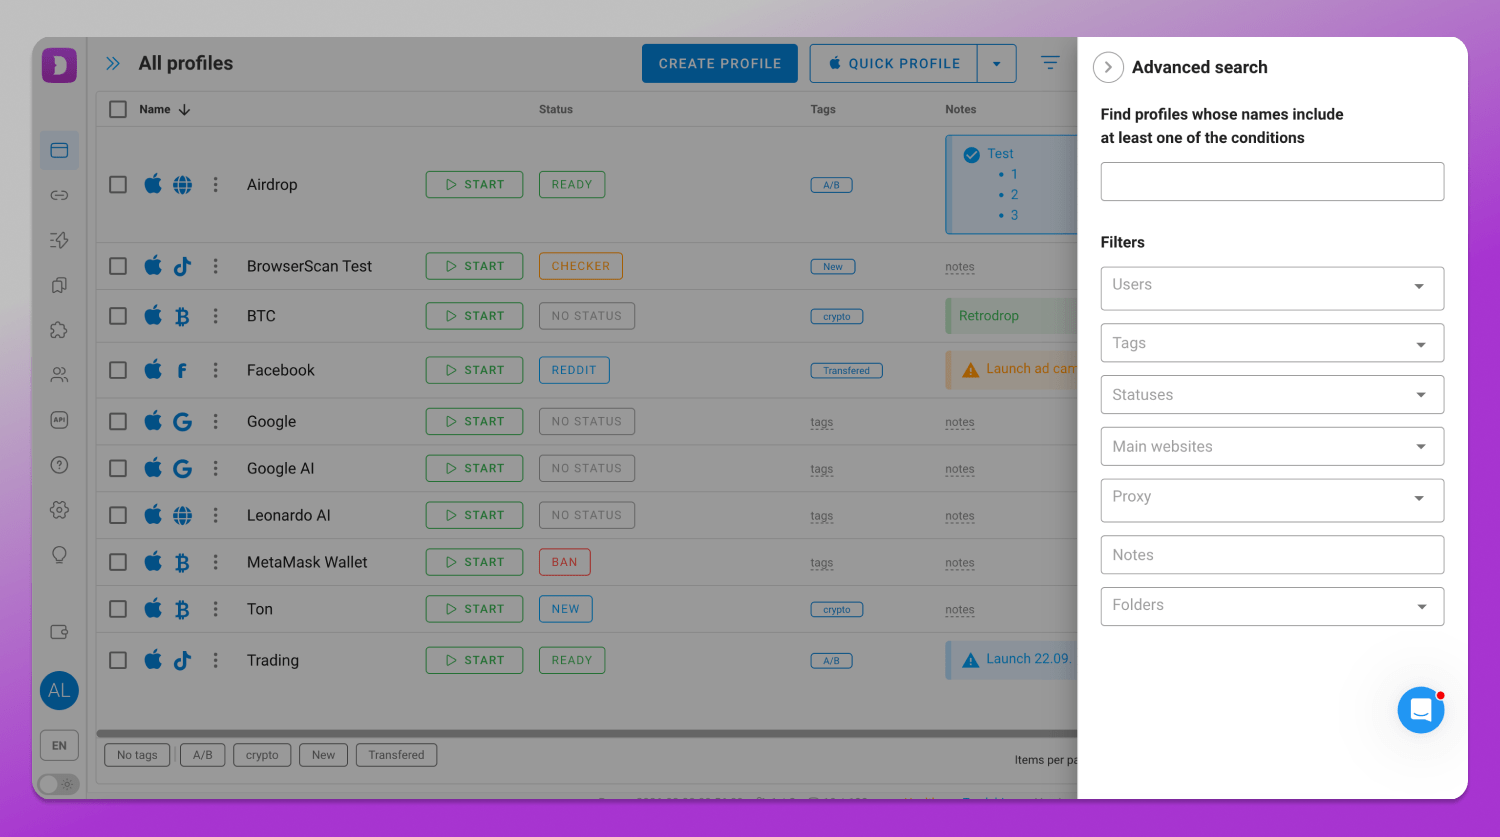
Task: Click the filter icon in header
Action: [1050, 63]
